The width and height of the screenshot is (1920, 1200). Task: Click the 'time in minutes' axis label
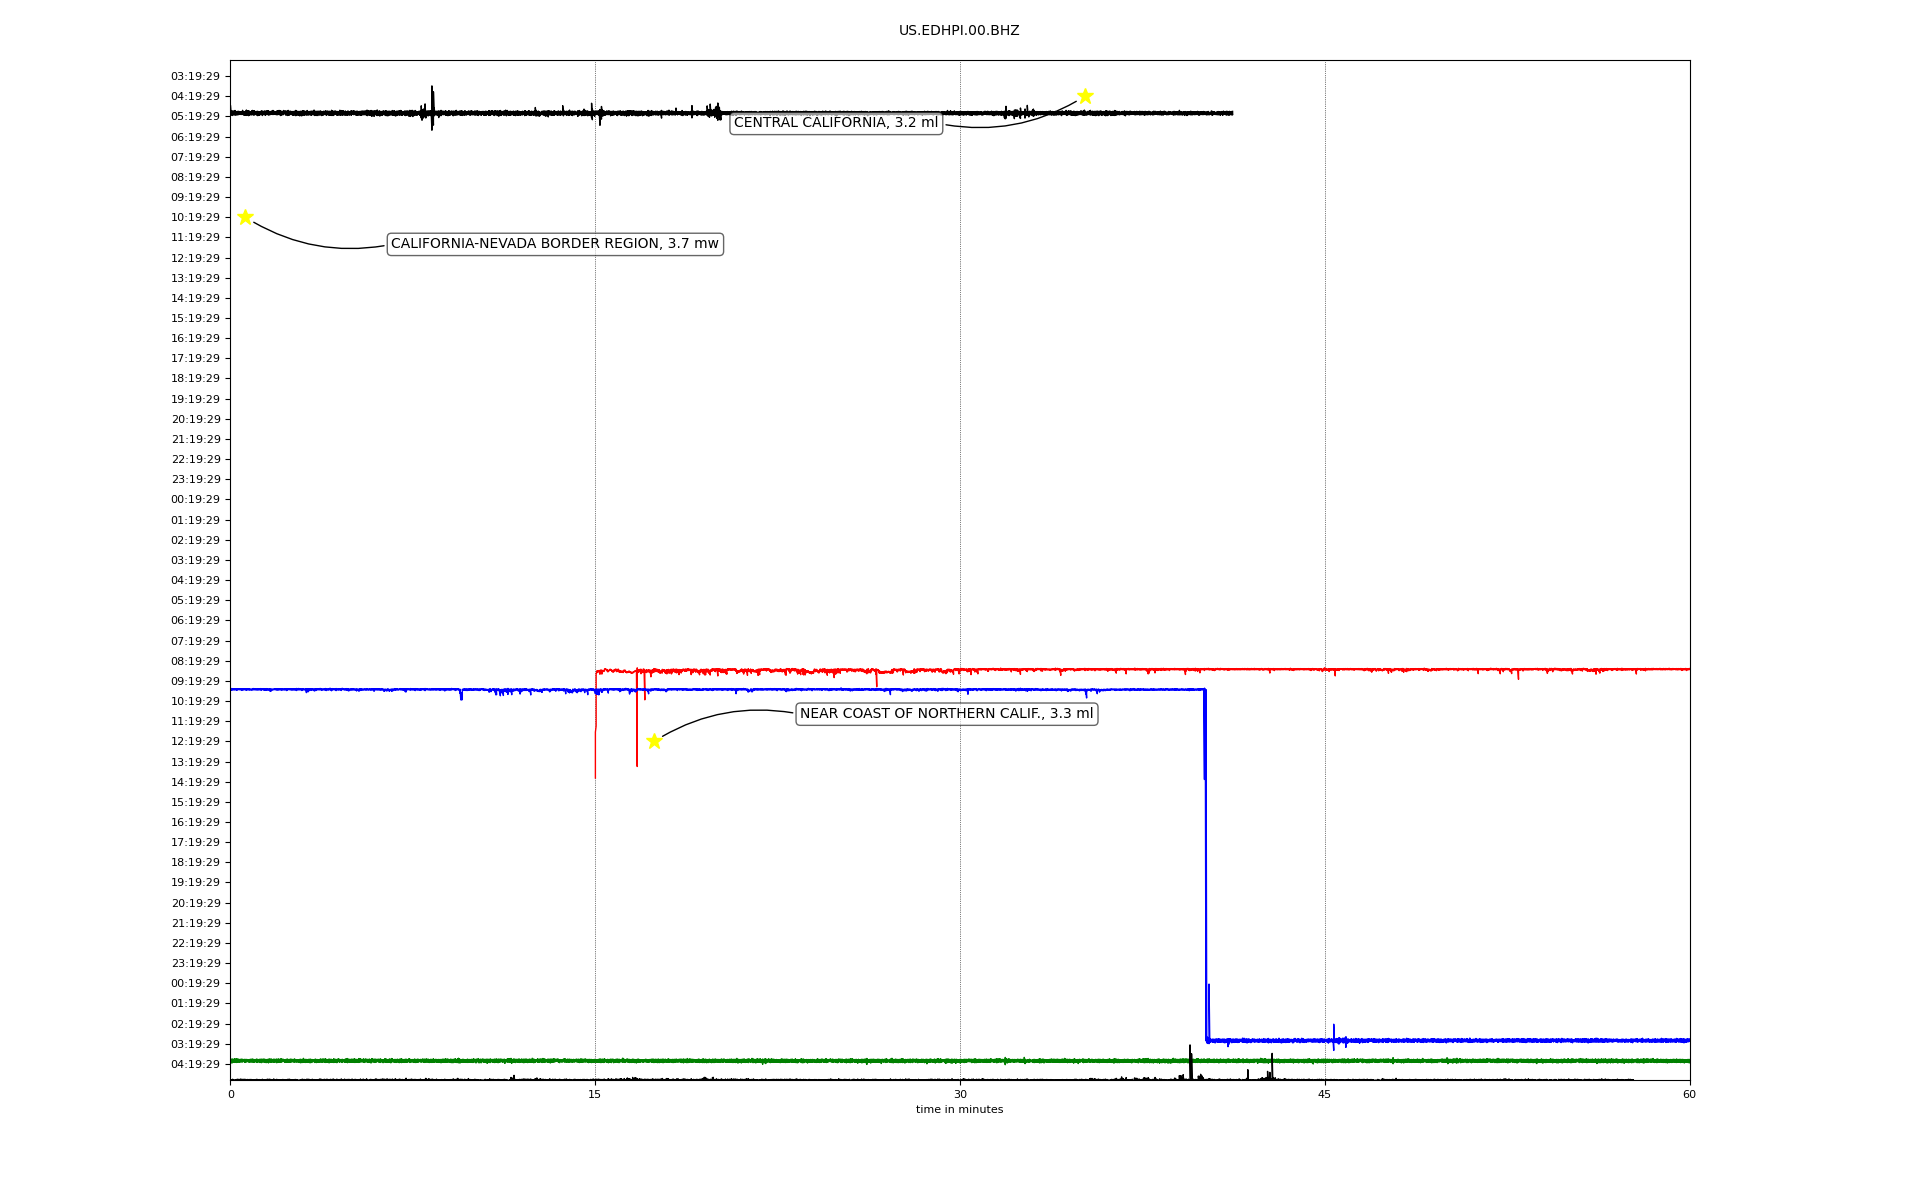click(959, 1110)
